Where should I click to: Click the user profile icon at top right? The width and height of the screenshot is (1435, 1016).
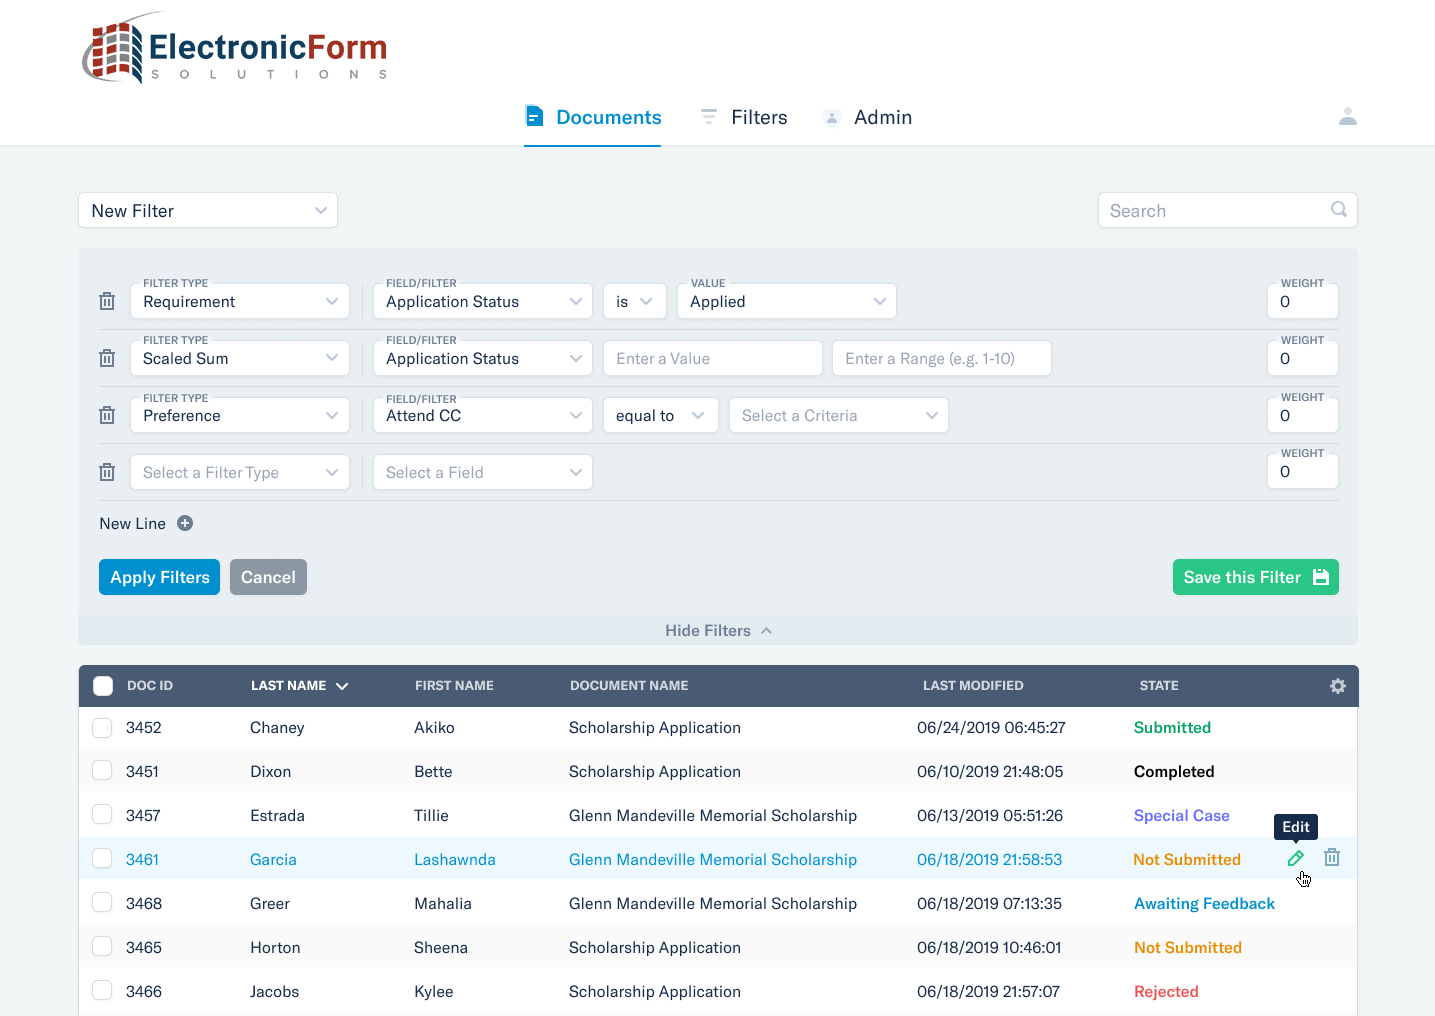pos(1348,116)
